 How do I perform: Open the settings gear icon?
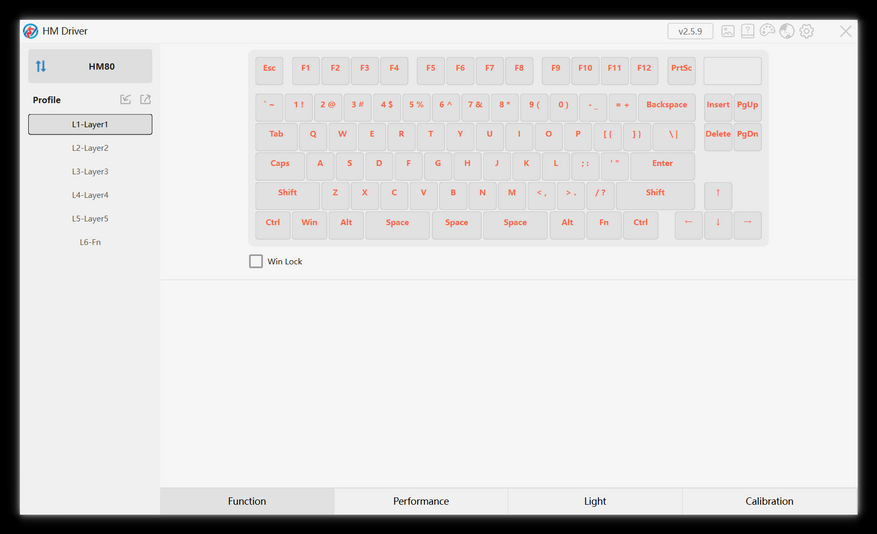click(x=806, y=31)
